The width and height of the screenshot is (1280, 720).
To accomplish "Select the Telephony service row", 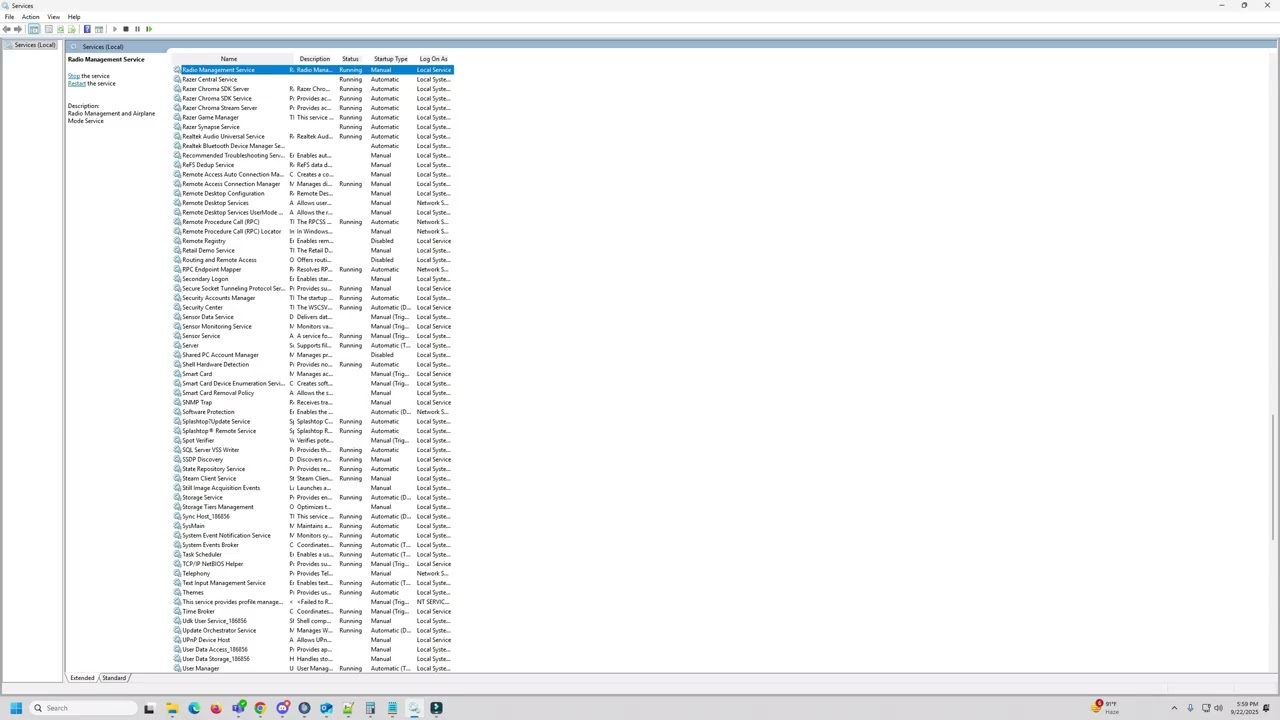I will pos(313,573).
